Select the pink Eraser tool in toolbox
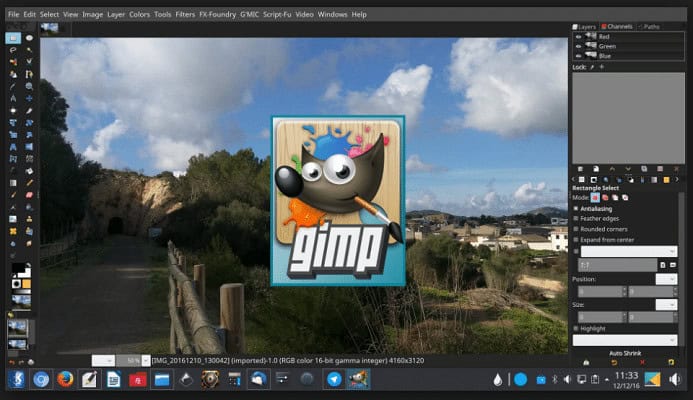 click(29, 195)
